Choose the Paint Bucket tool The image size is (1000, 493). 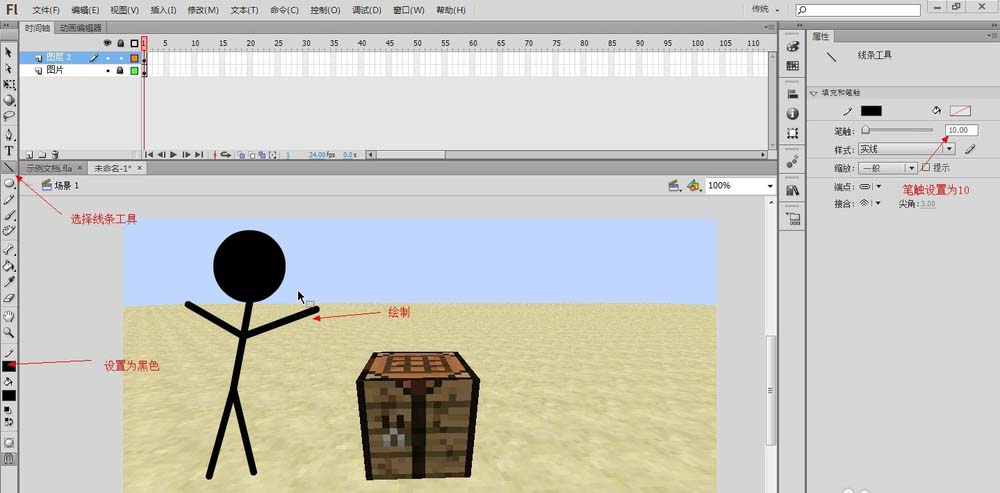tap(9, 267)
